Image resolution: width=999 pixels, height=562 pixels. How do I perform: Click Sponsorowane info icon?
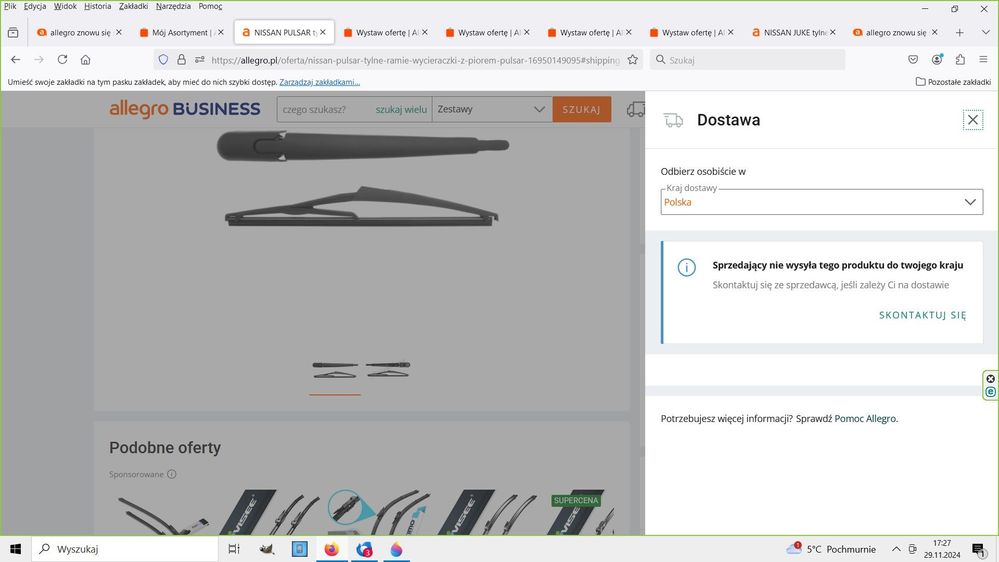171,474
